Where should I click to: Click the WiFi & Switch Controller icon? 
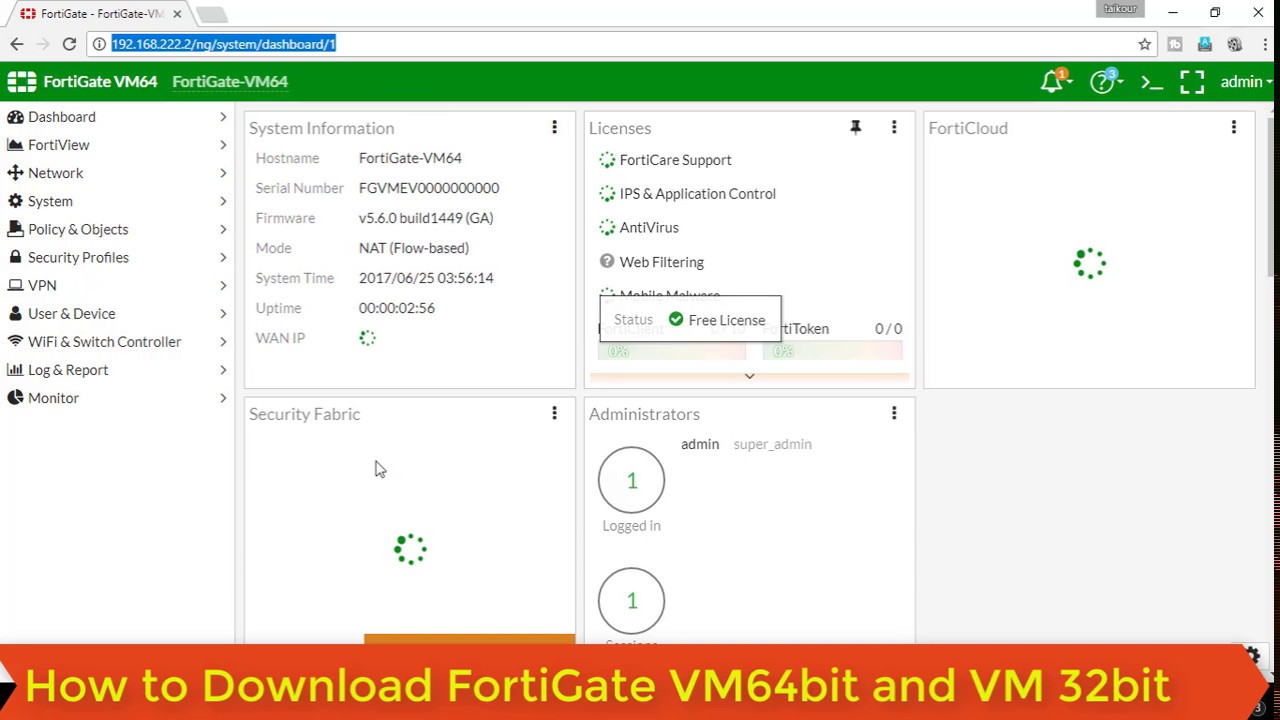coord(15,341)
